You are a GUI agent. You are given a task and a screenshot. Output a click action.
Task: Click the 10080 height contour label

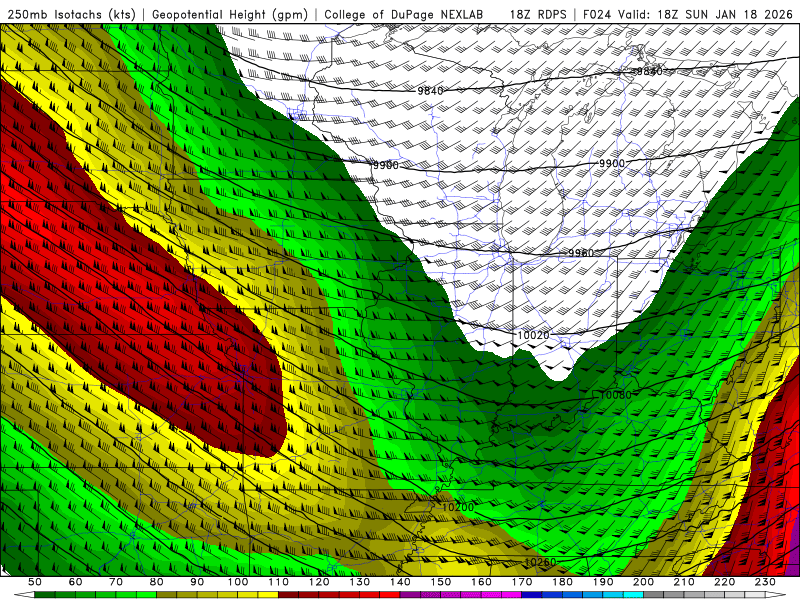(x=615, y=394)
